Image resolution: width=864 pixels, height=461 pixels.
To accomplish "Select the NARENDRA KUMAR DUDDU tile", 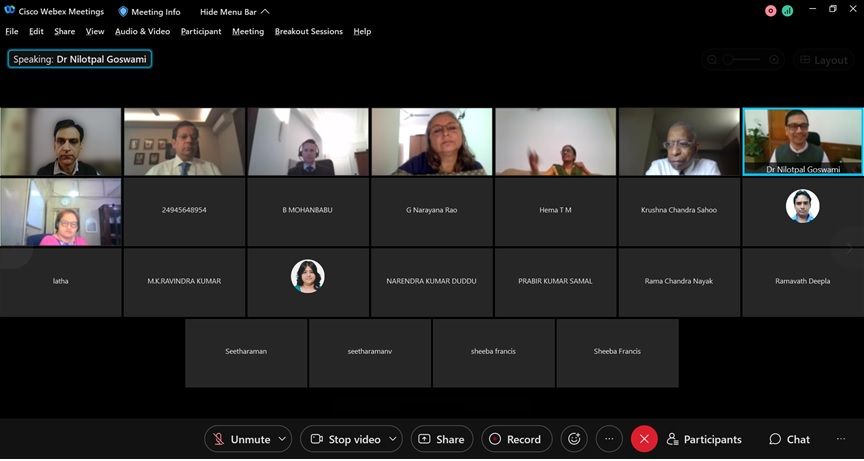I will (431, 283).
